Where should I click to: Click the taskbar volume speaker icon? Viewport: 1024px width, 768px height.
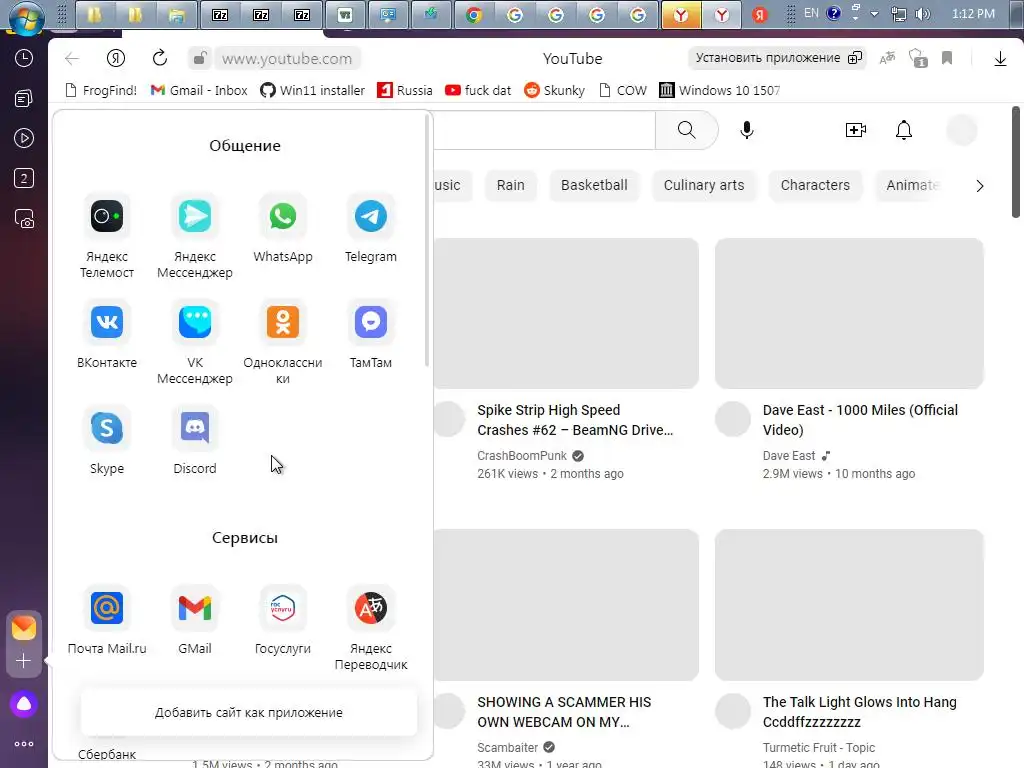[x=923, y=14]
